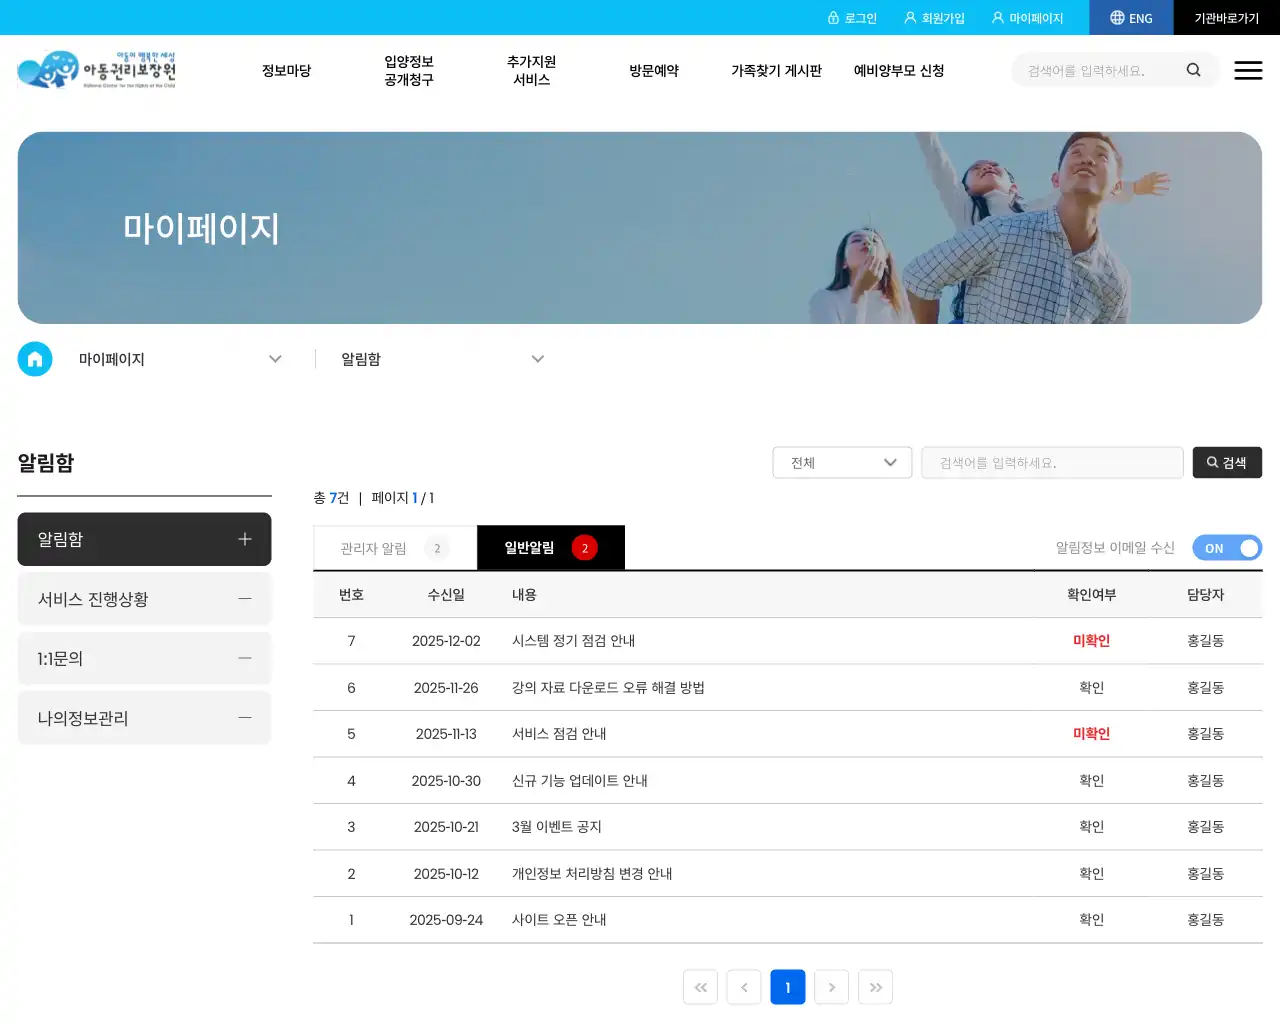
Task: Open the hamburger menu at top right
Action: point(1248,70)
